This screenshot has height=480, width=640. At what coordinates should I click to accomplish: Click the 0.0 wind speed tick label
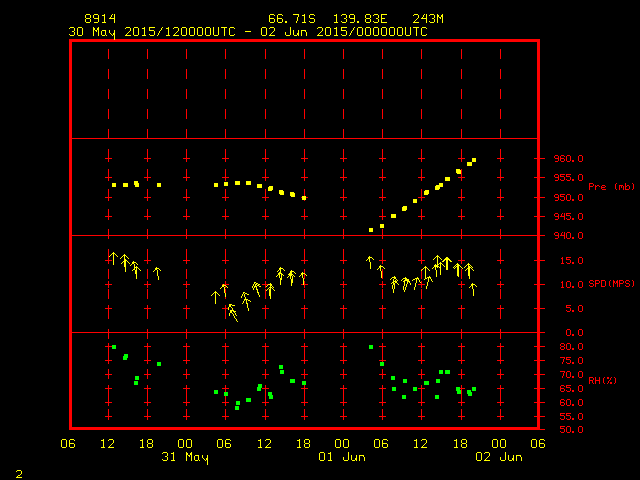(x=568, y=333)
